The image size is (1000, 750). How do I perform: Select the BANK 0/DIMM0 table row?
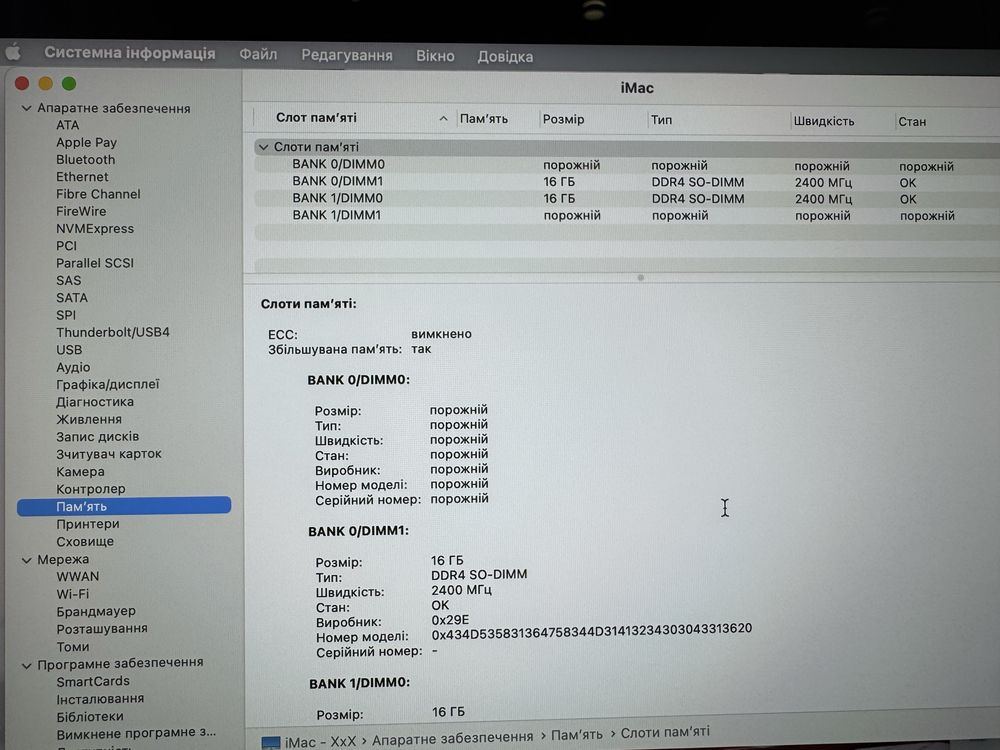point(627,165)
